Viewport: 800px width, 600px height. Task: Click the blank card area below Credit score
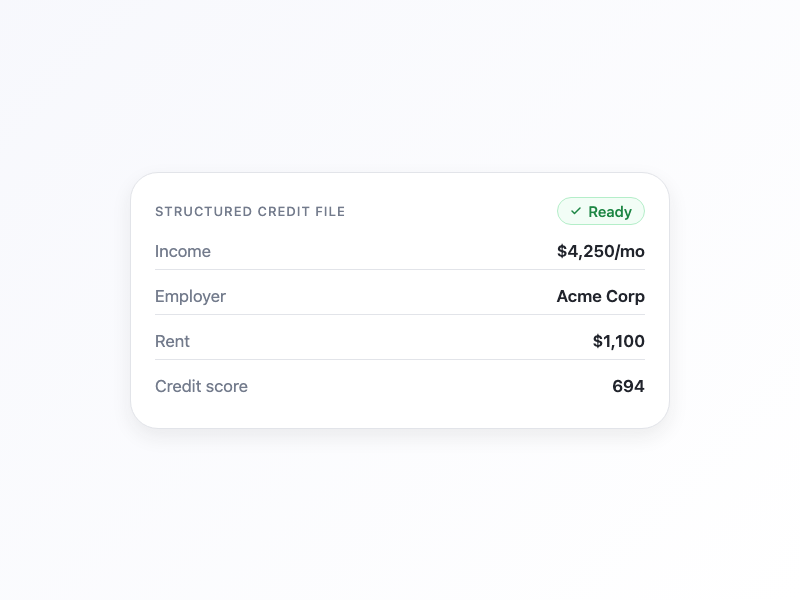400,414
